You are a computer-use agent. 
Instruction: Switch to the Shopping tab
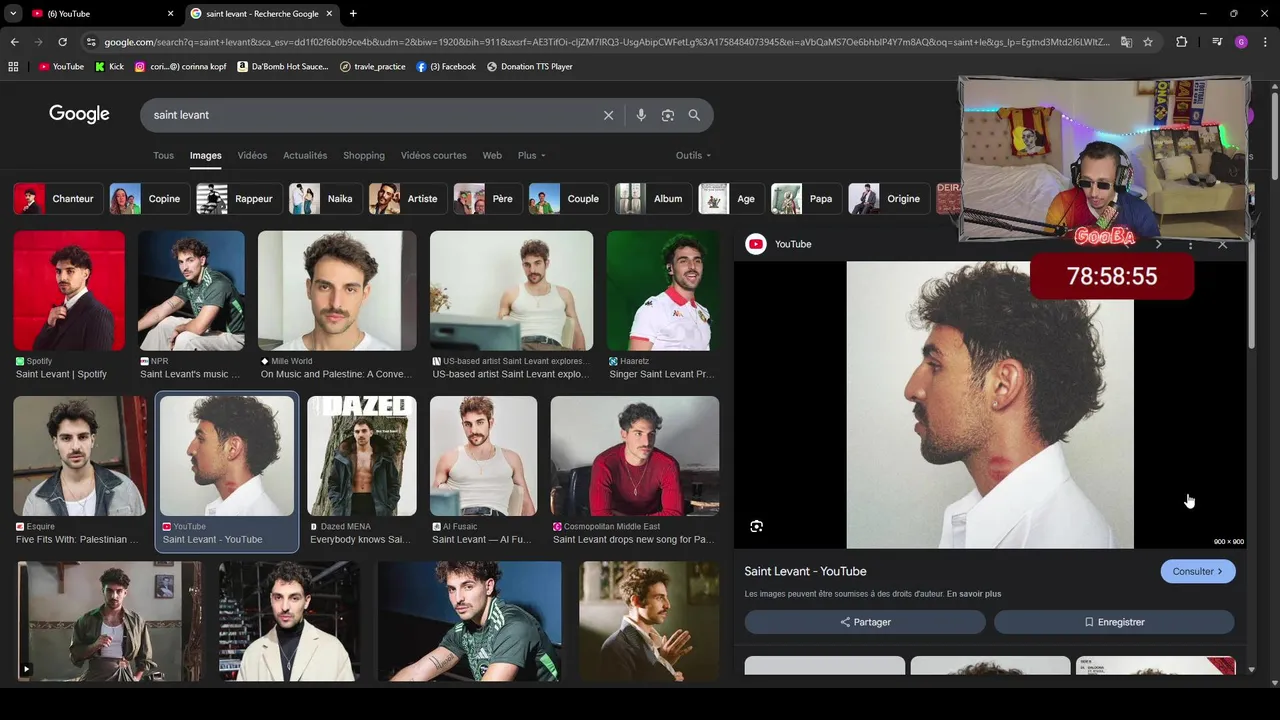pyautogui.click(x=364, y=155)
